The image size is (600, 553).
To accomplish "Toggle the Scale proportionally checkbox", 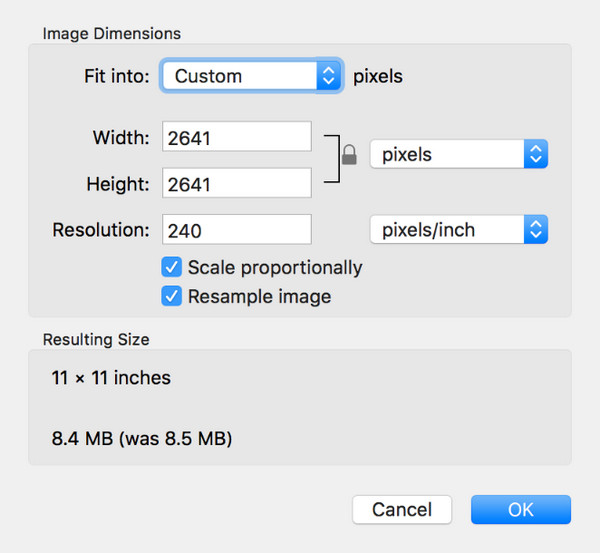I will click(x=172, y=267).
